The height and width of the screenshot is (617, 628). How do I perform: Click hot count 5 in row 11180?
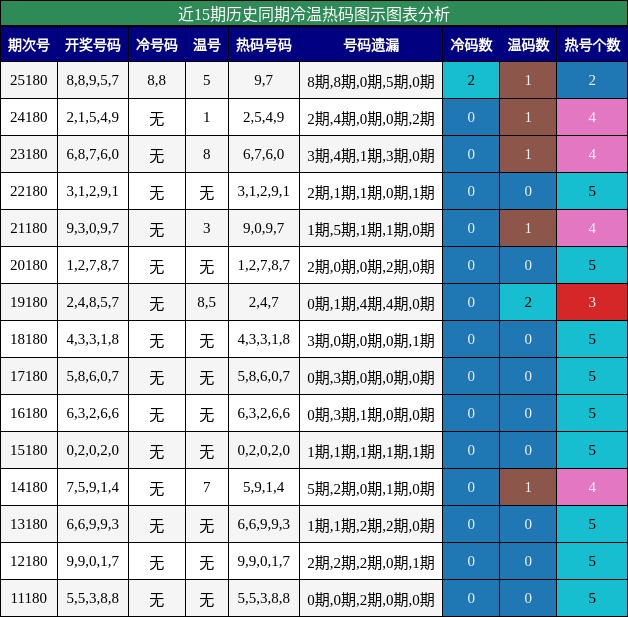click(592, 598)
